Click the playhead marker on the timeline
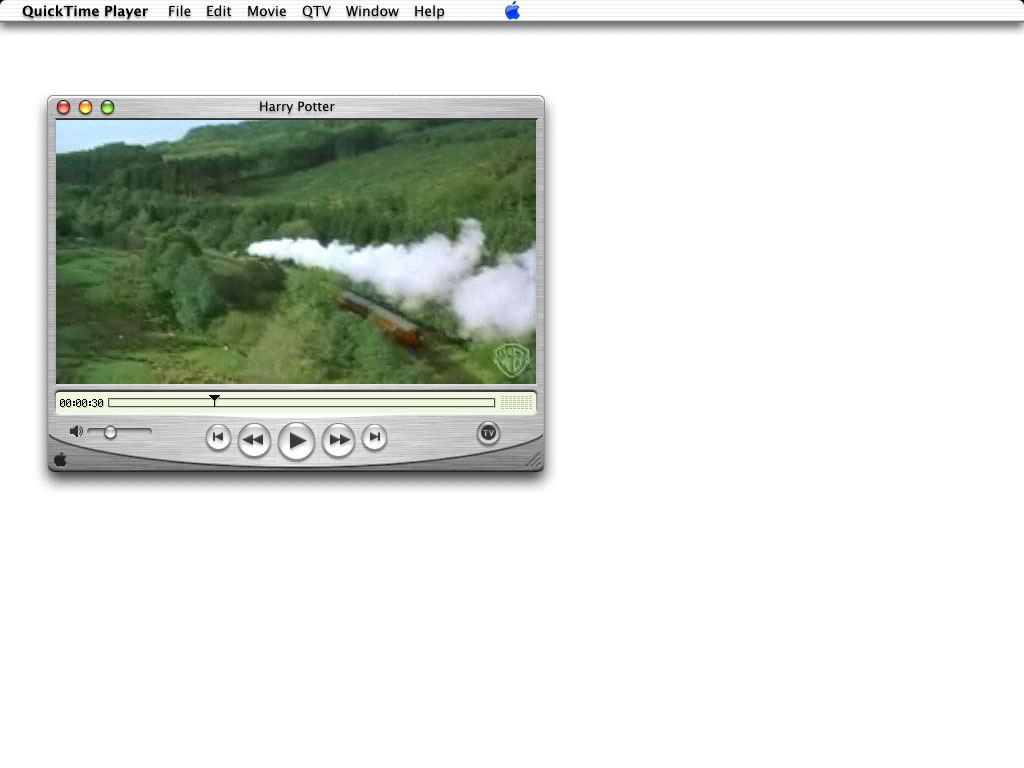The height and width of the screenshot is (768, 1024). [214, 400]
